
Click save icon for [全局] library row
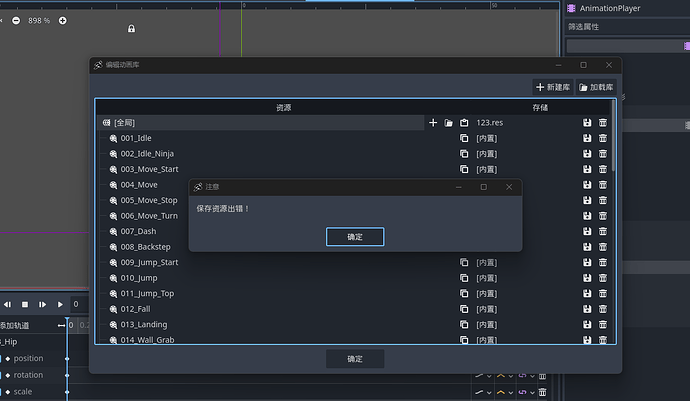click(x=587, y=122)
